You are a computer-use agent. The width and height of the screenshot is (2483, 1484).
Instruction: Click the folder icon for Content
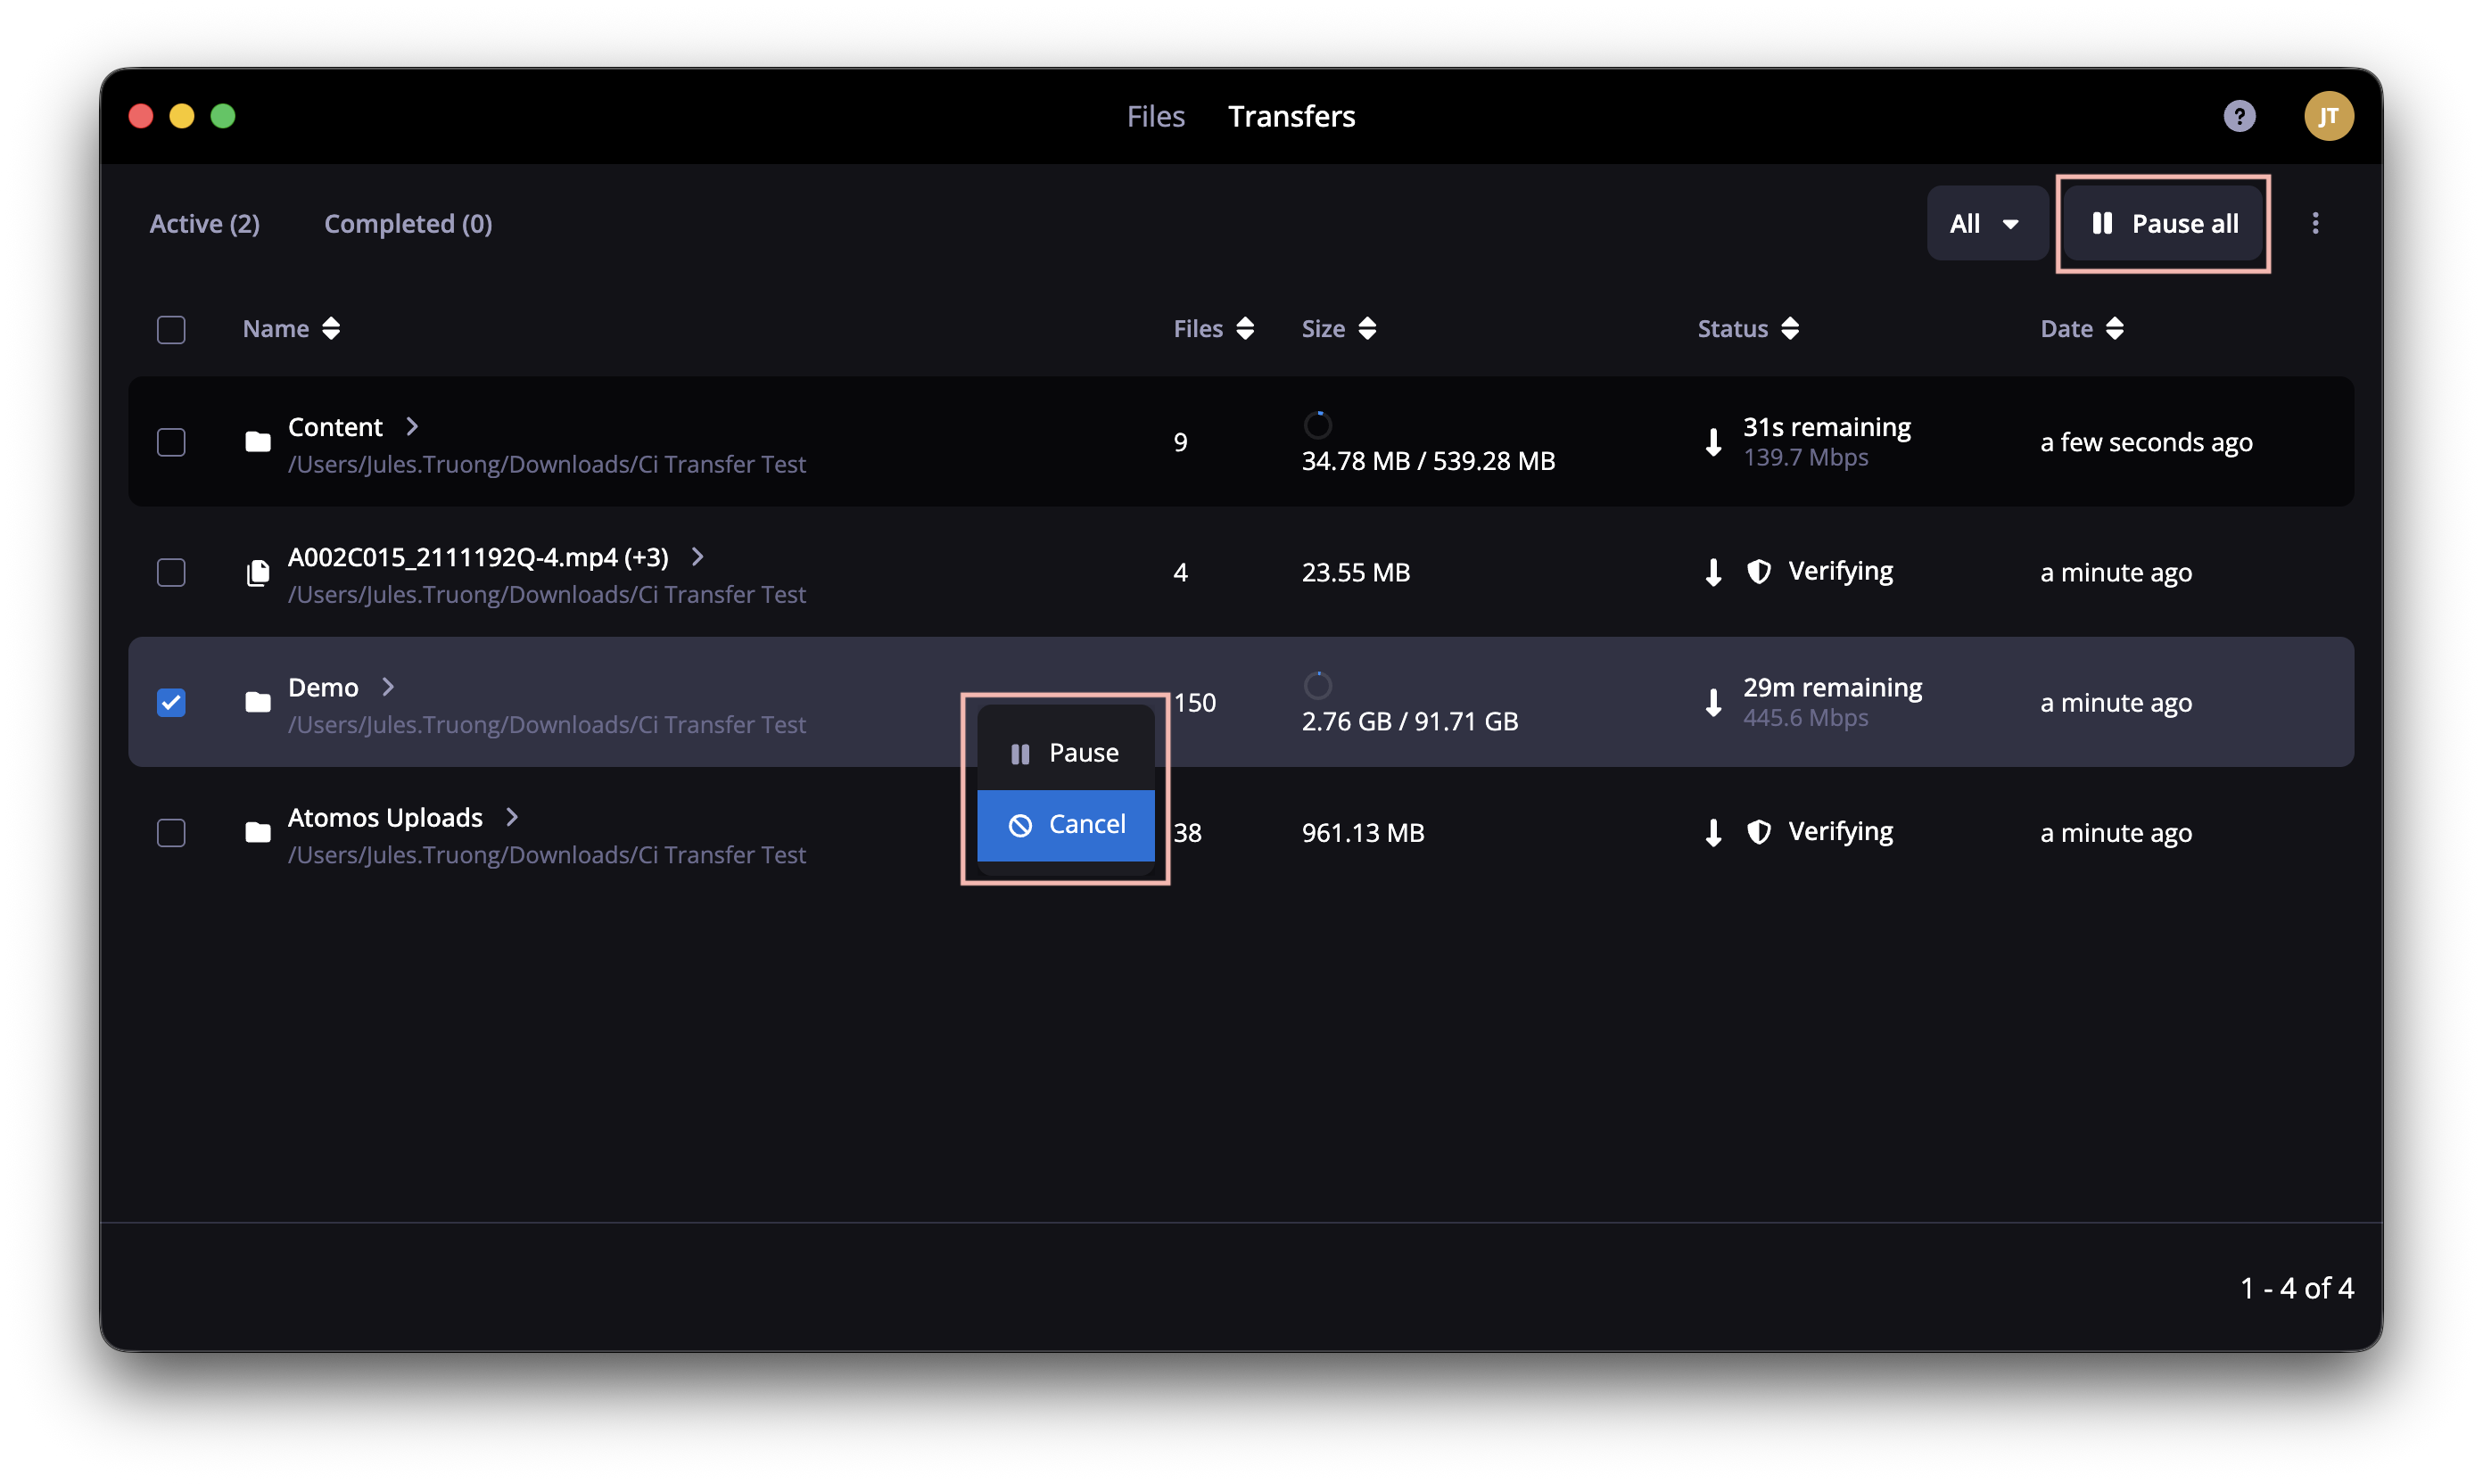tap(257, 442)
